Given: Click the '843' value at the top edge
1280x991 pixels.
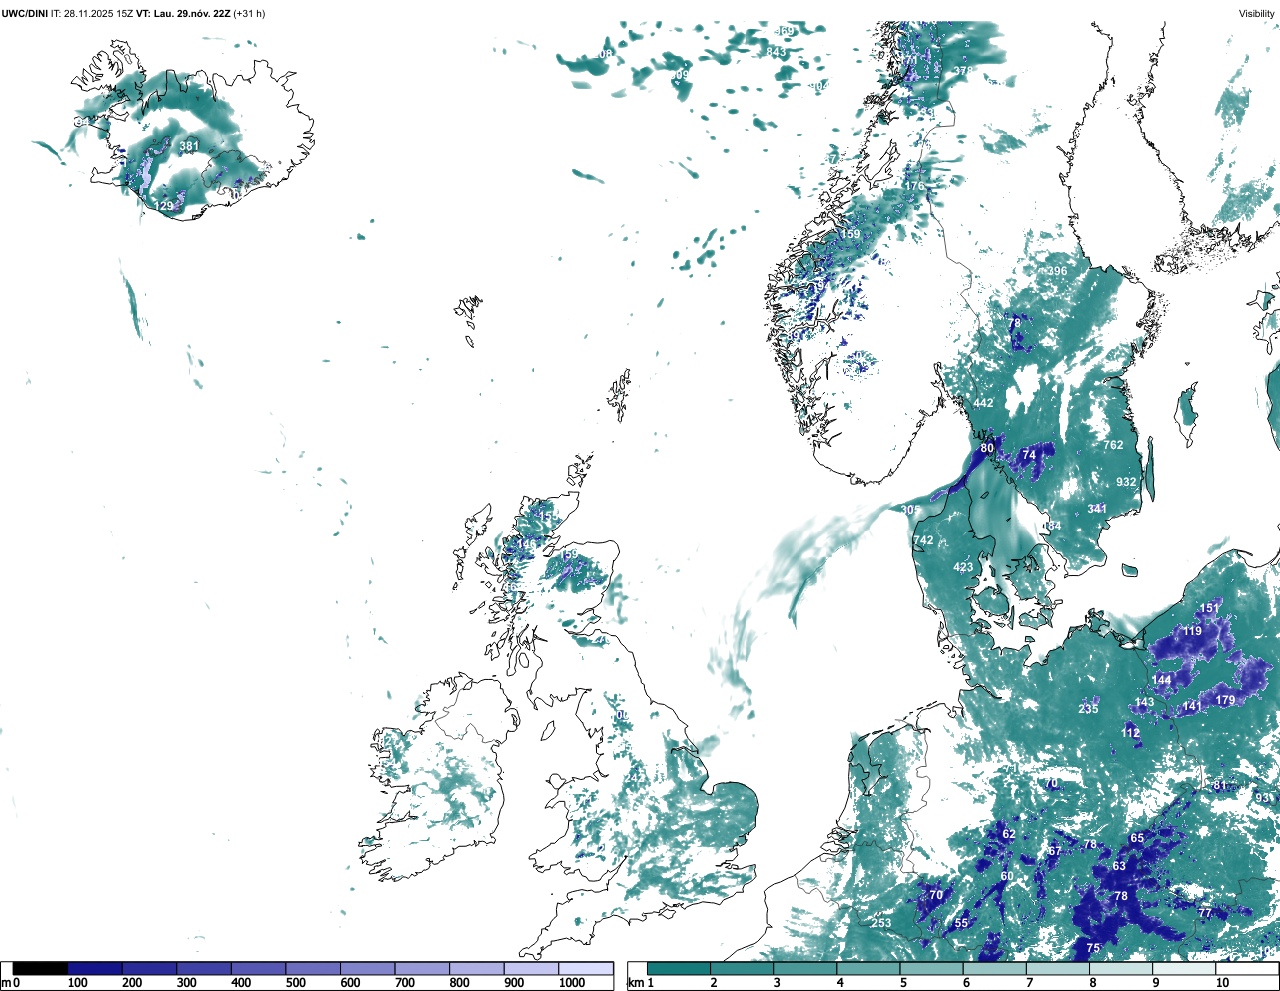Looking at the screenshot, I should pyautogui.click(x=777, y=52).
